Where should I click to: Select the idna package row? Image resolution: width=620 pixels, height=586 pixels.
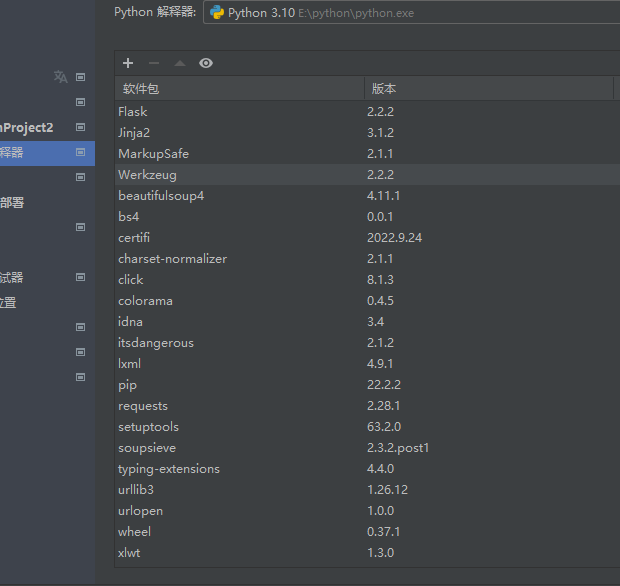pos(367,321)
